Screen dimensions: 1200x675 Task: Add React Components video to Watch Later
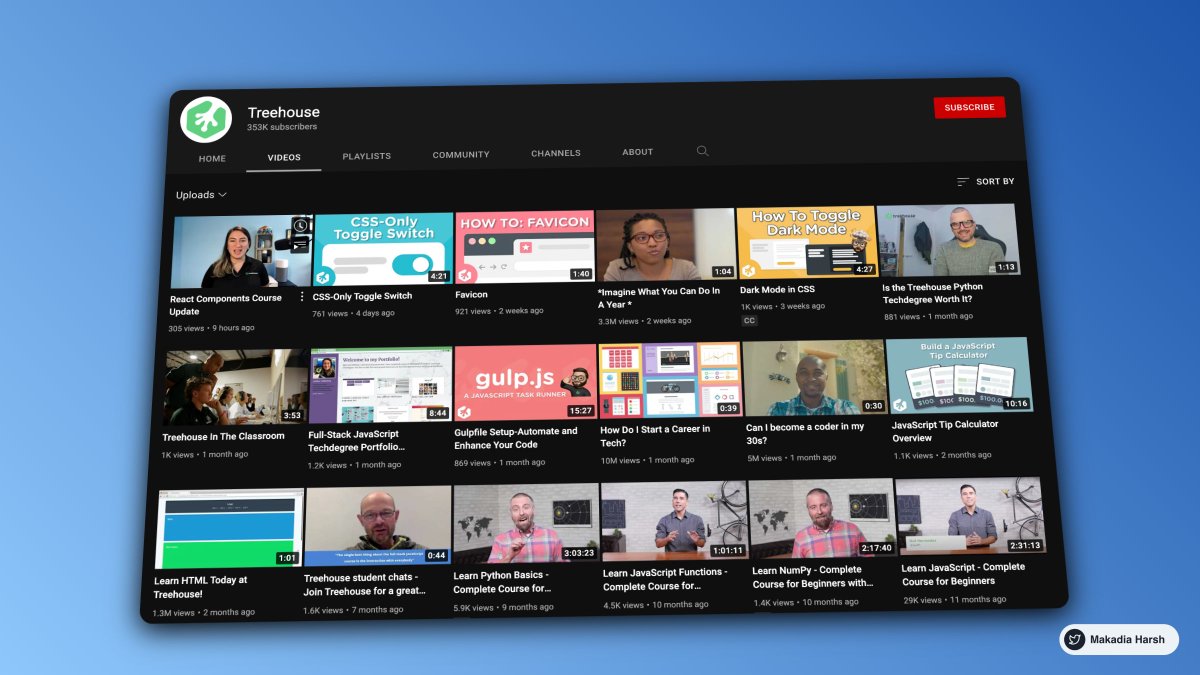click(x=300, y=226)
